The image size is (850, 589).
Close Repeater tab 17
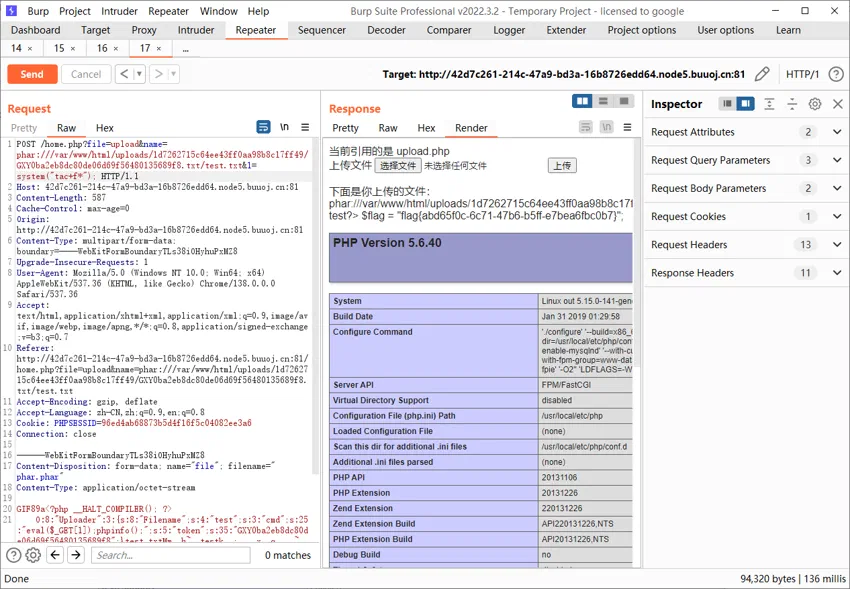pyautogui.click(x=159, y=49)
